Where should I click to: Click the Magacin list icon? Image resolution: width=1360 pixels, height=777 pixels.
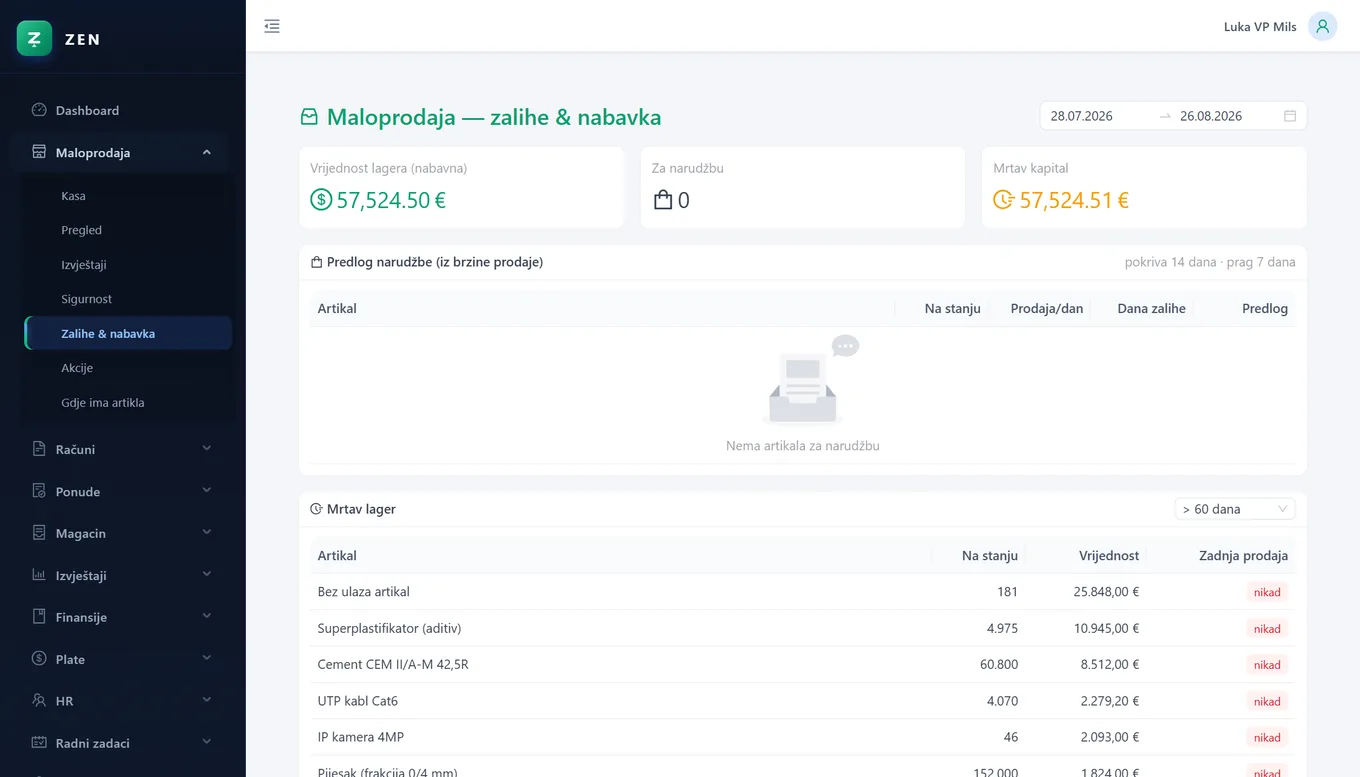(x=39, y=533)
